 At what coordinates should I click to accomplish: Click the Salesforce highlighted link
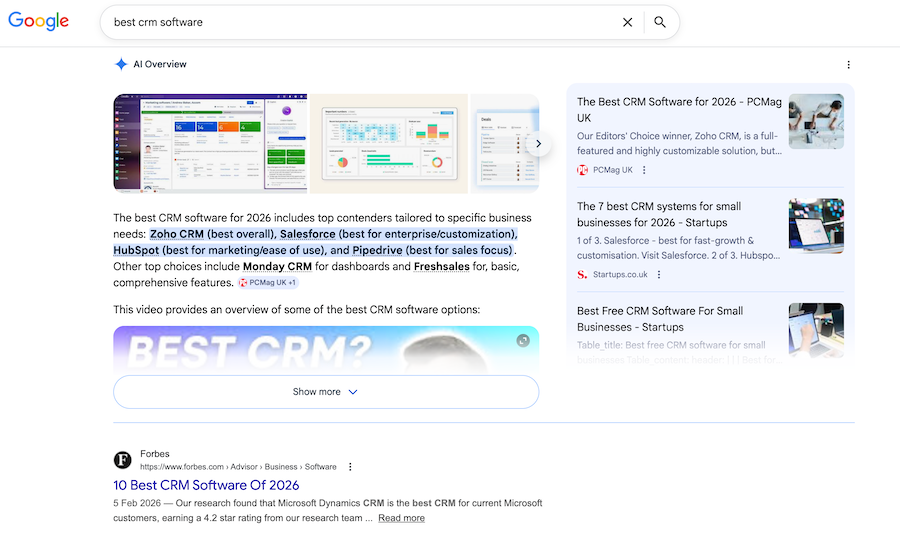point(308,234)
